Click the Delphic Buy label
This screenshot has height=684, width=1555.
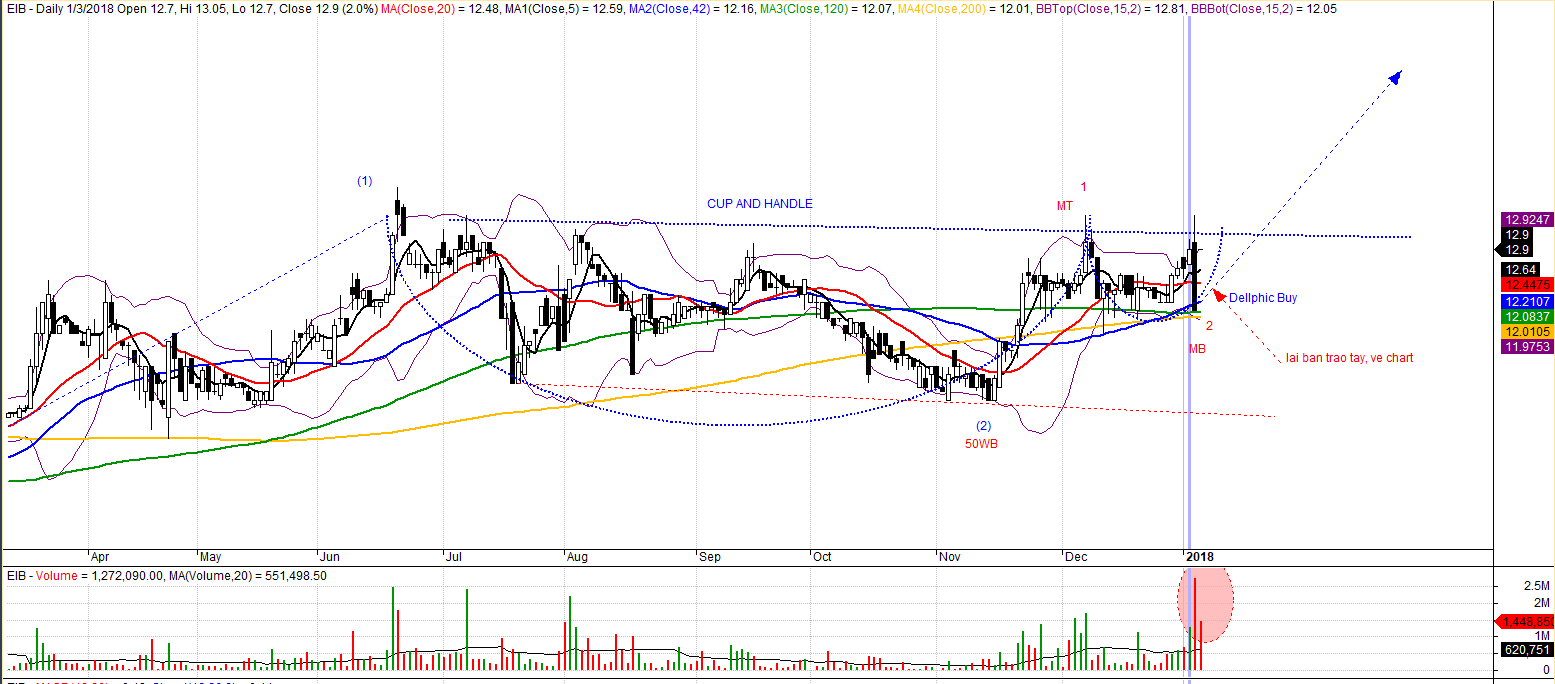1263,298
